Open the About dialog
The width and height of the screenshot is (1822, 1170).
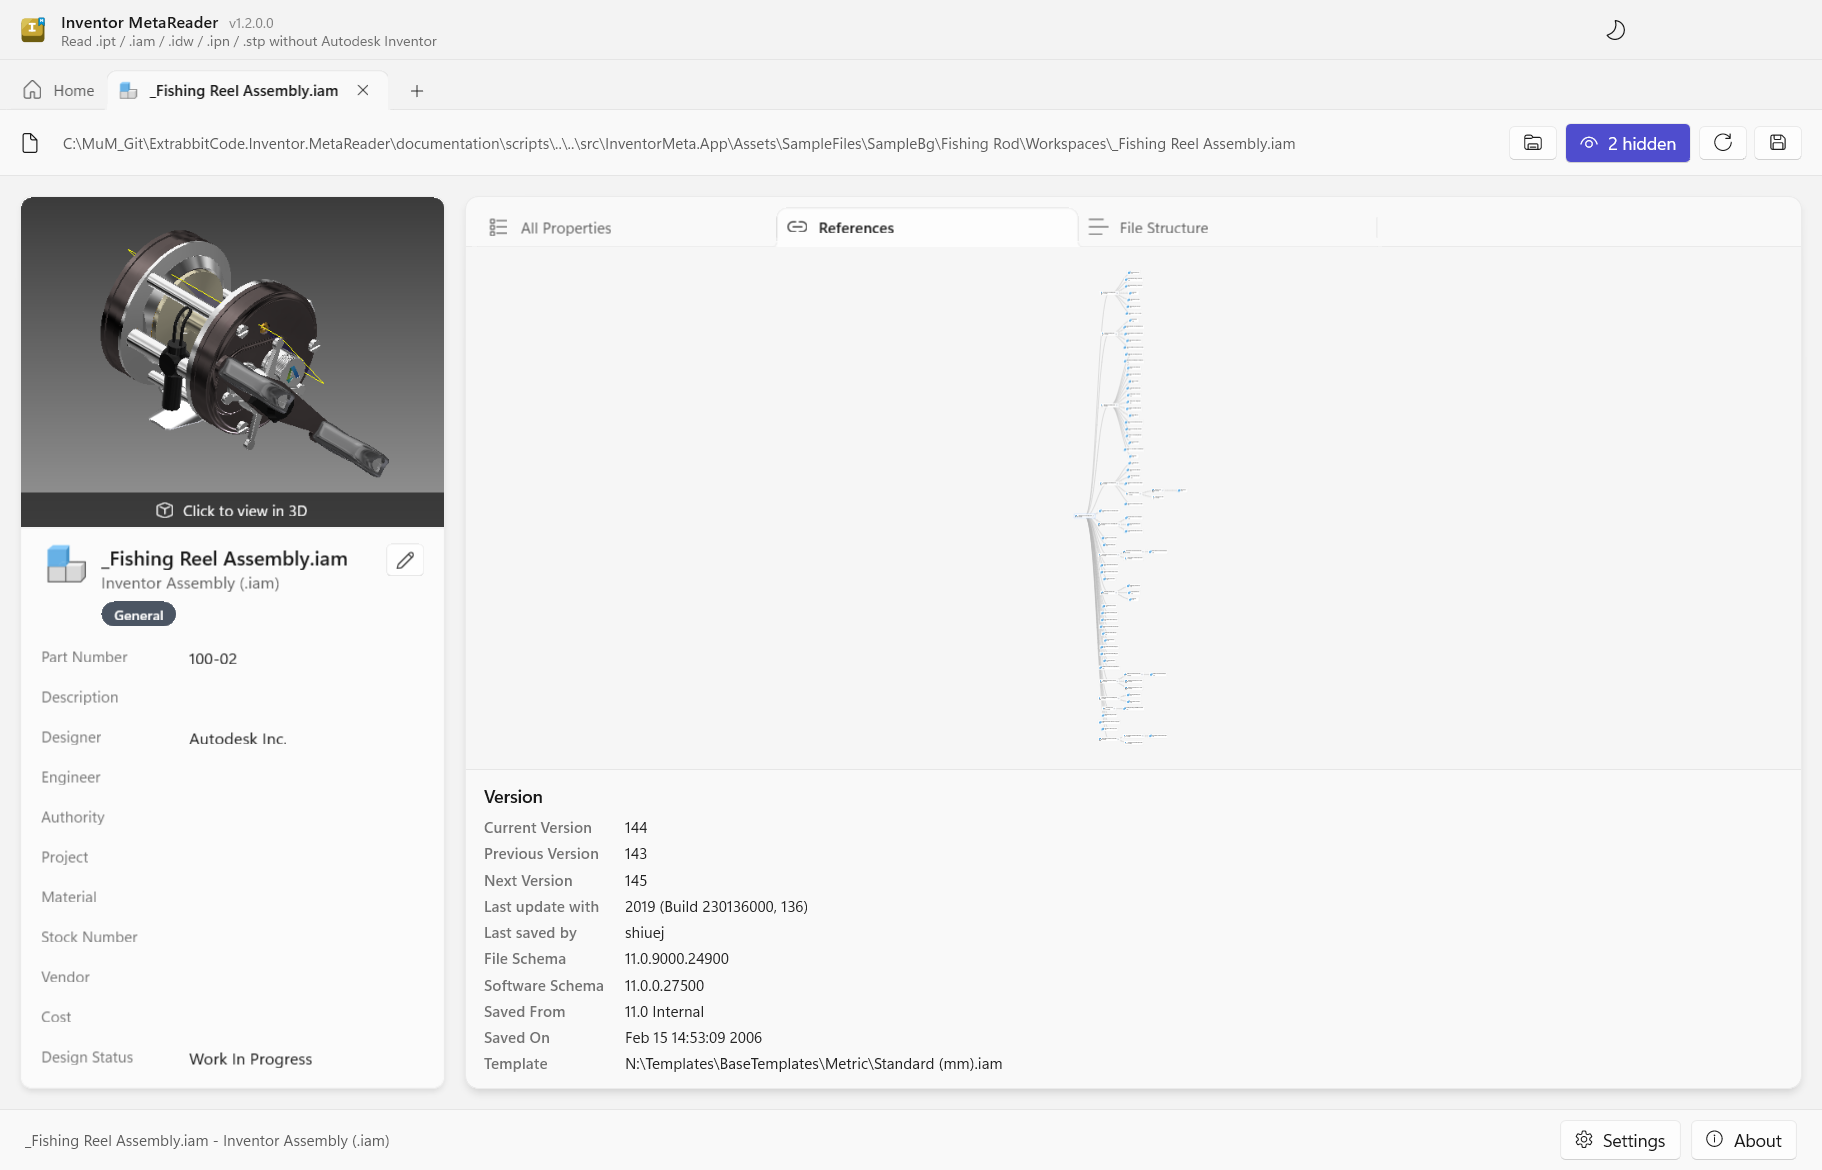click(x=1744, y=1140)
